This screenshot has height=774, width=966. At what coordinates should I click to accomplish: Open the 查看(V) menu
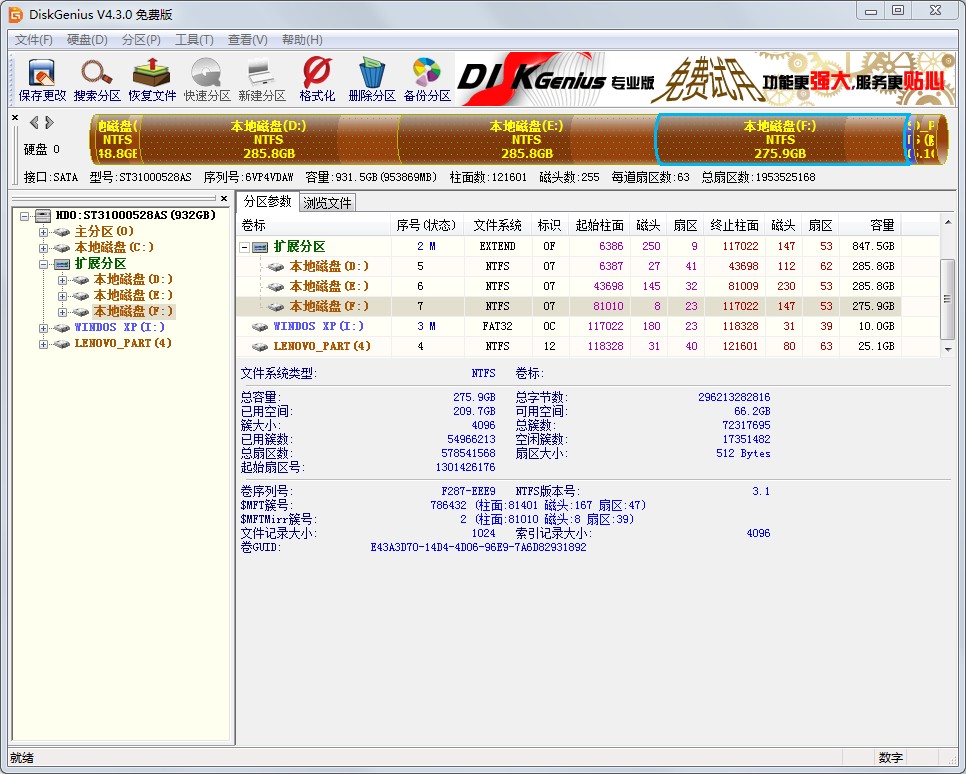click(248, 39)
